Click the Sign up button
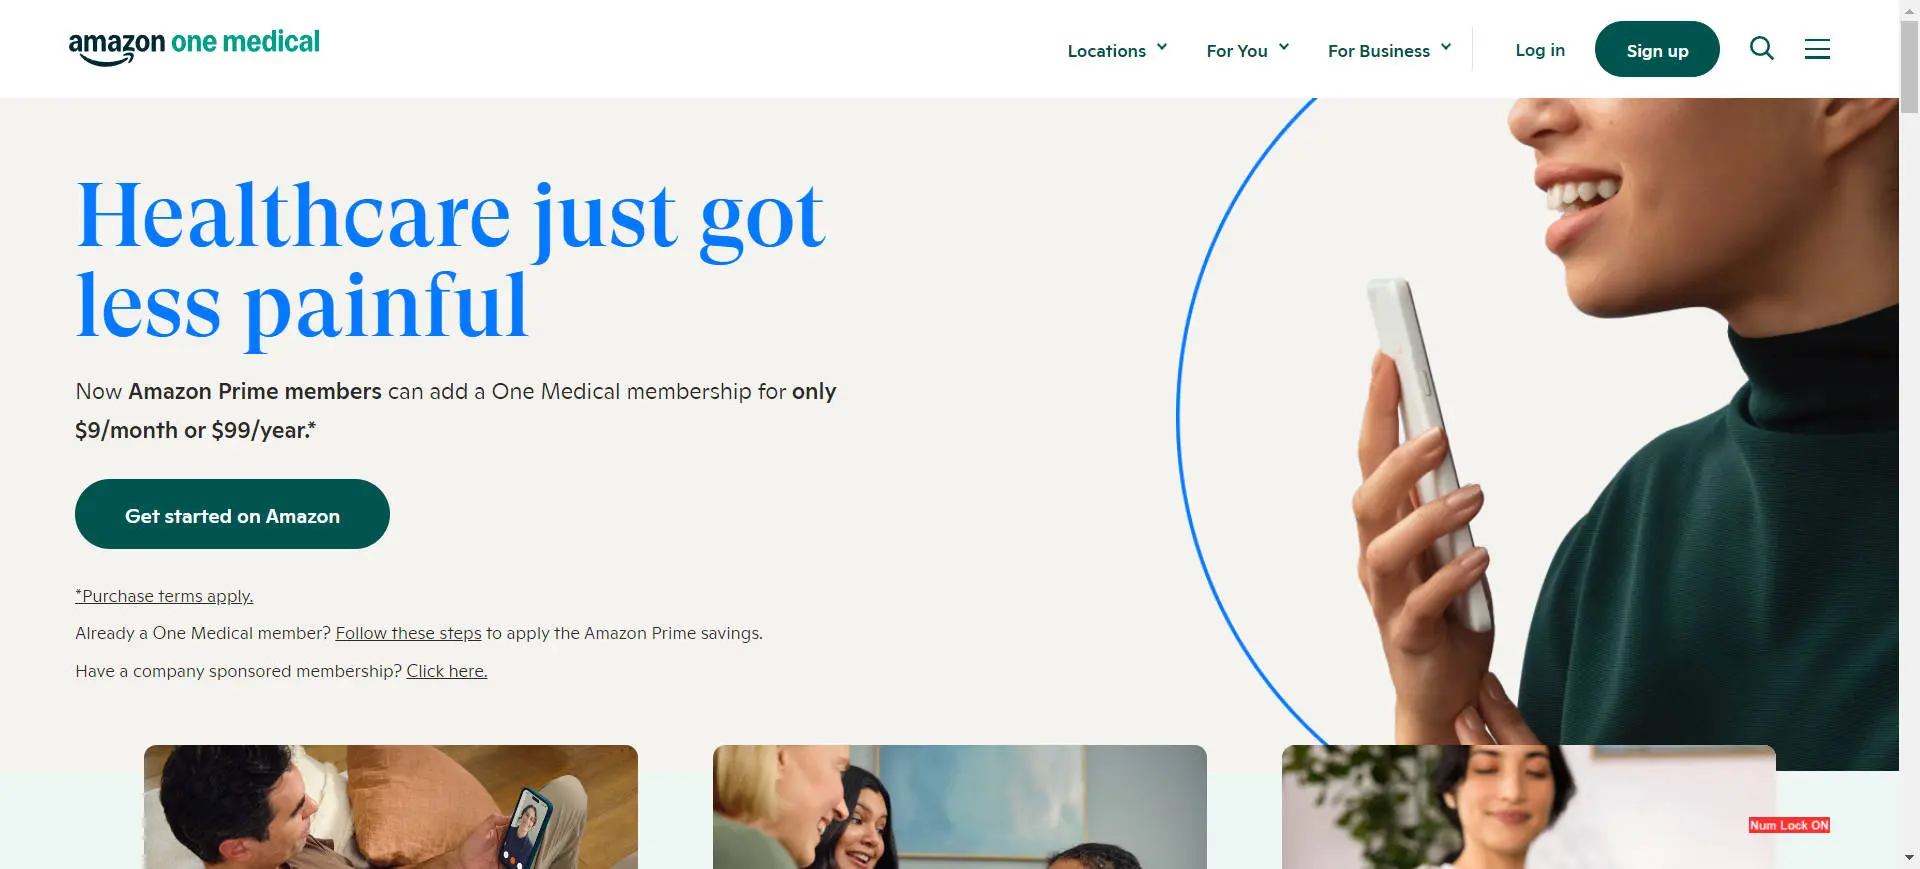This screenshot has height=869, width=1920. (x=1657, y=49)
